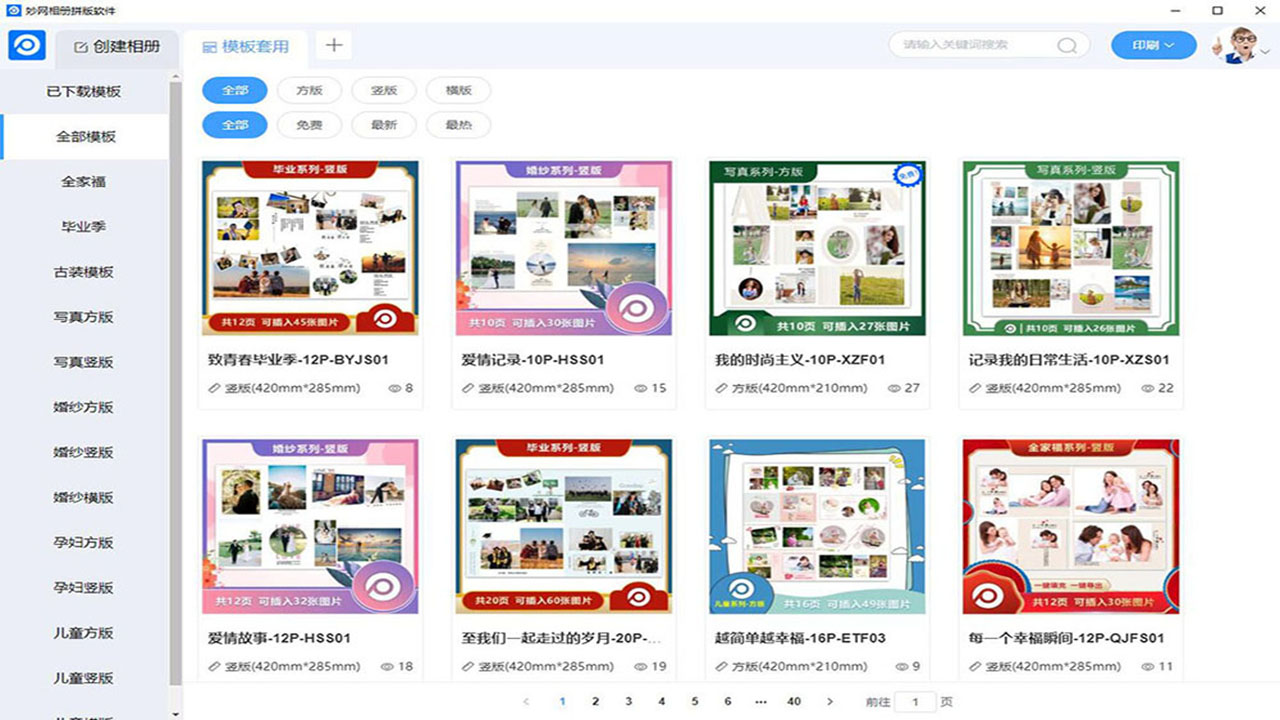Click the search magnifier icon
The width and height of the screenshot is (1280, 720).
pyautogui.click(x=1066, y=45)
